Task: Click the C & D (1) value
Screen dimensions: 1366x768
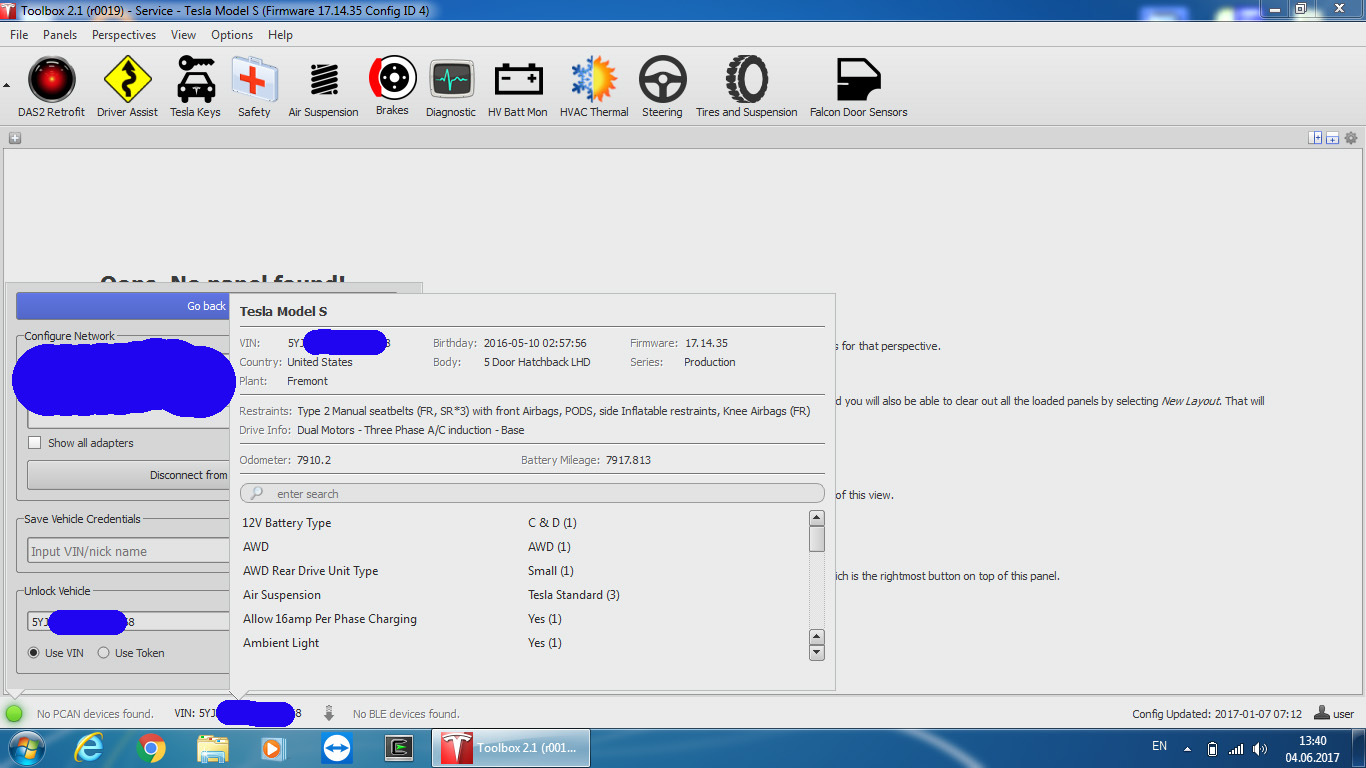Action: coord(552,523)
